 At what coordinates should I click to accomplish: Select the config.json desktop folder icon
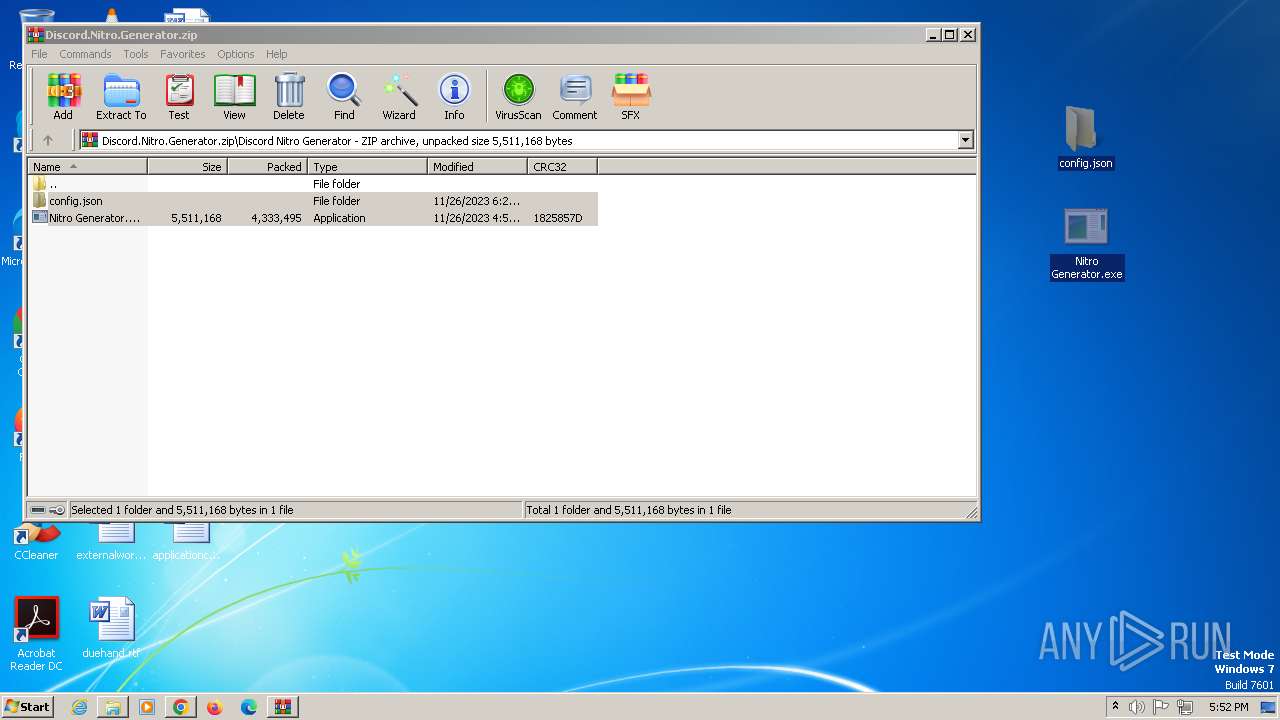[1085, 138]
